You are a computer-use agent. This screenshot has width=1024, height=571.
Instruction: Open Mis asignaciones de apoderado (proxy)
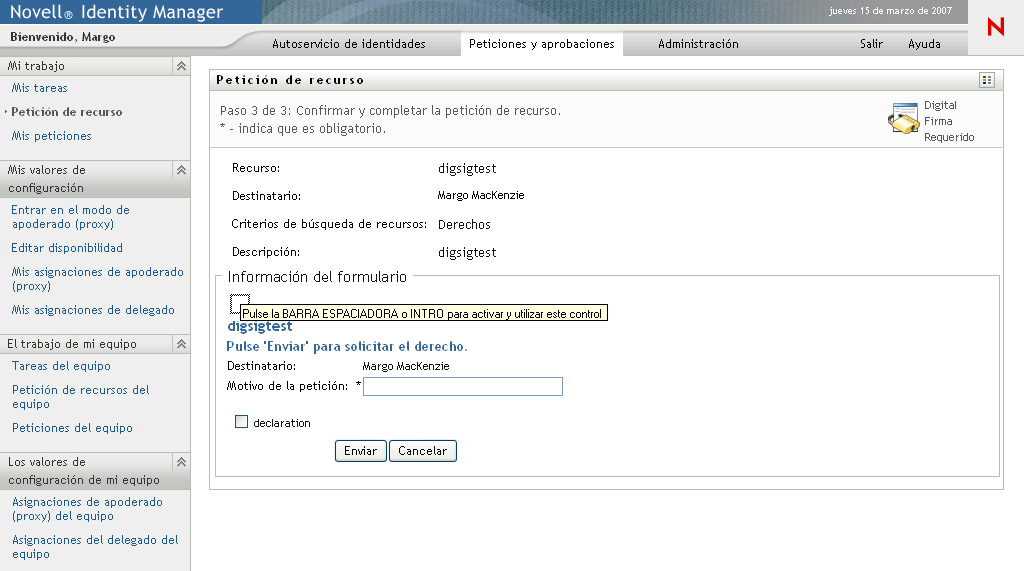[x=97, y=279]
